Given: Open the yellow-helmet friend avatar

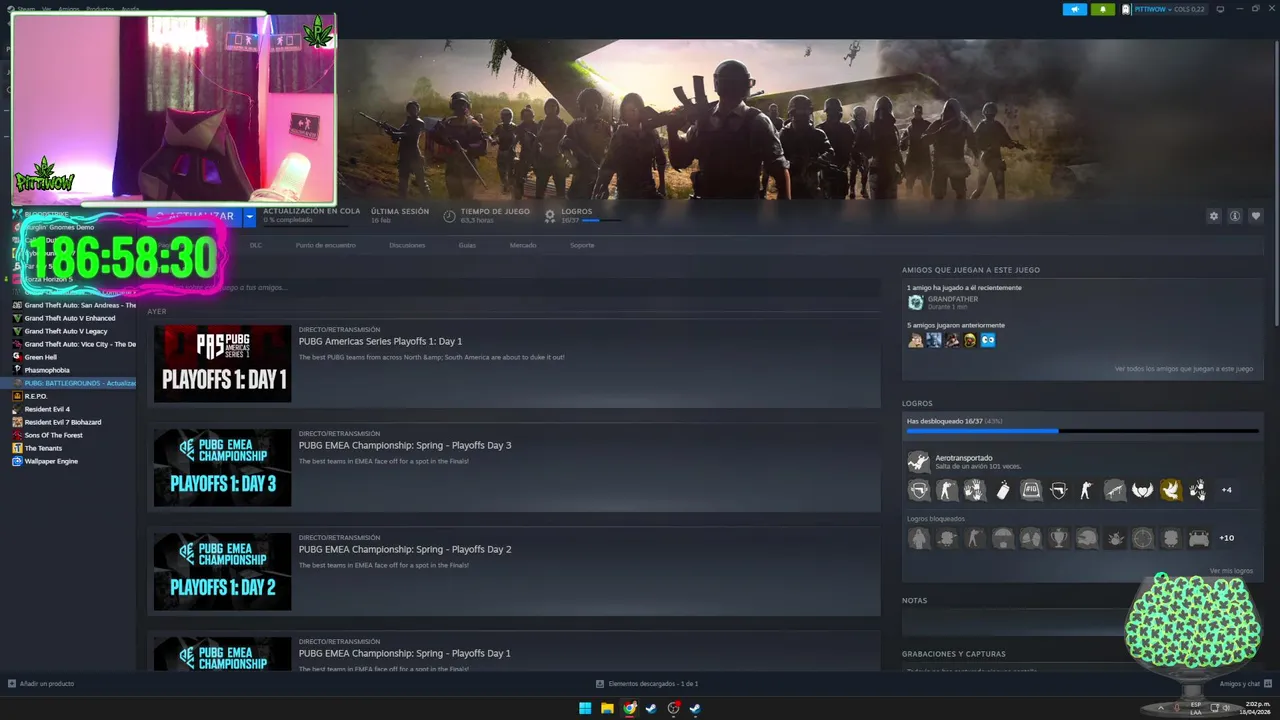Looking at the screenshot, I should (x=970, y=340).
